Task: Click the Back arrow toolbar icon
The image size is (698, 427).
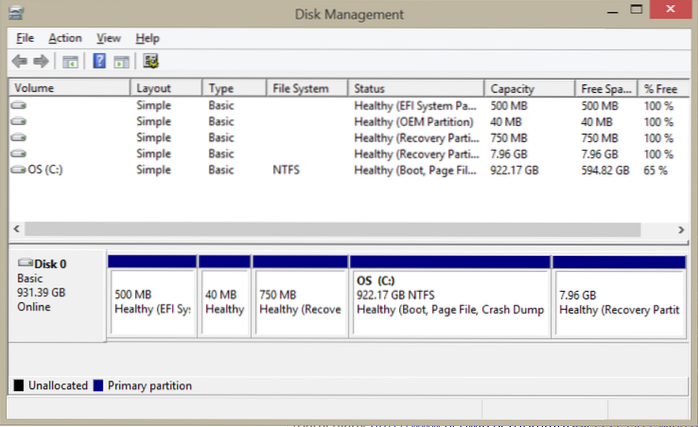Action: coord(19,62)
